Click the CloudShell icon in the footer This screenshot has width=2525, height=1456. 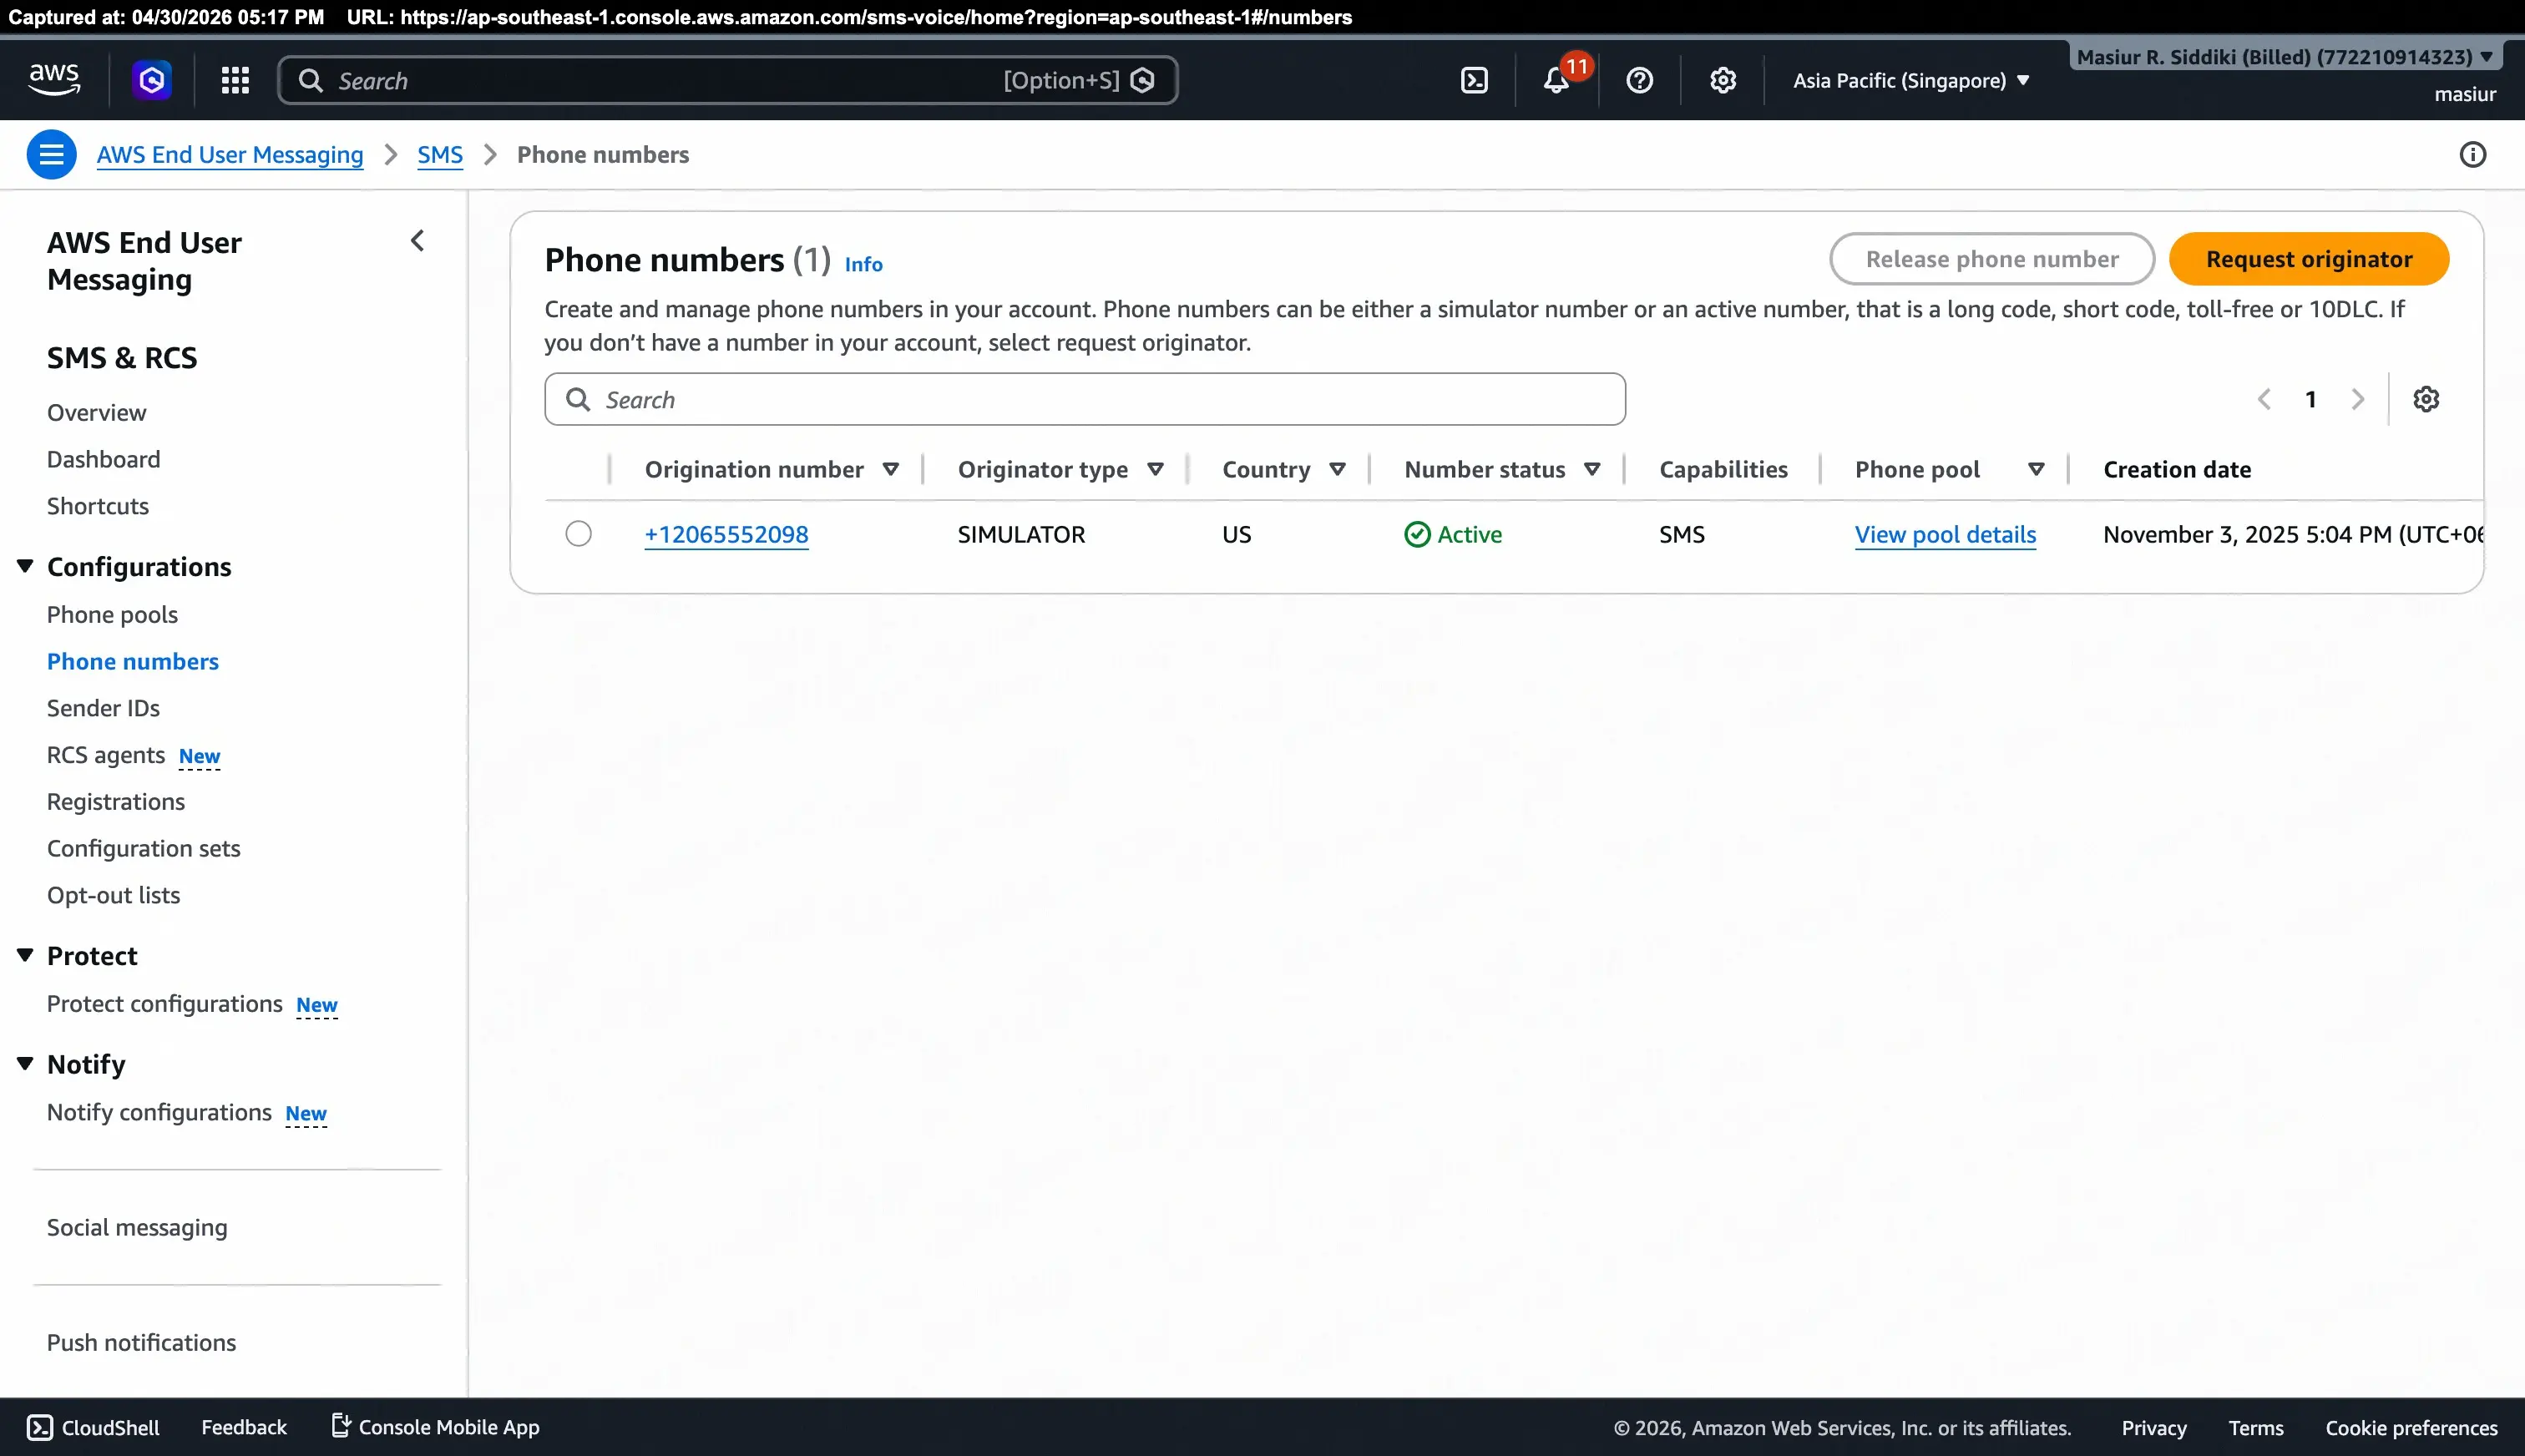click(40, 1427)
